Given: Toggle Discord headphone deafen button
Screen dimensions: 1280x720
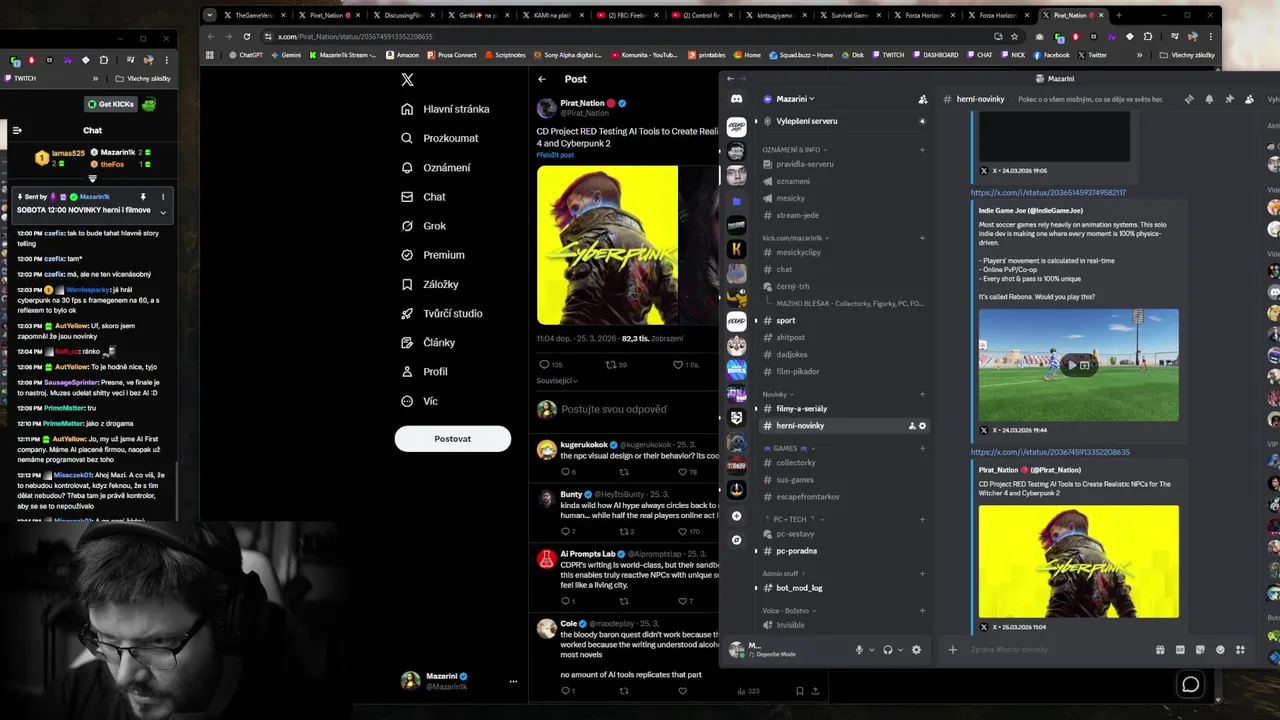Looking at the screenshot, I should [887, 650].
